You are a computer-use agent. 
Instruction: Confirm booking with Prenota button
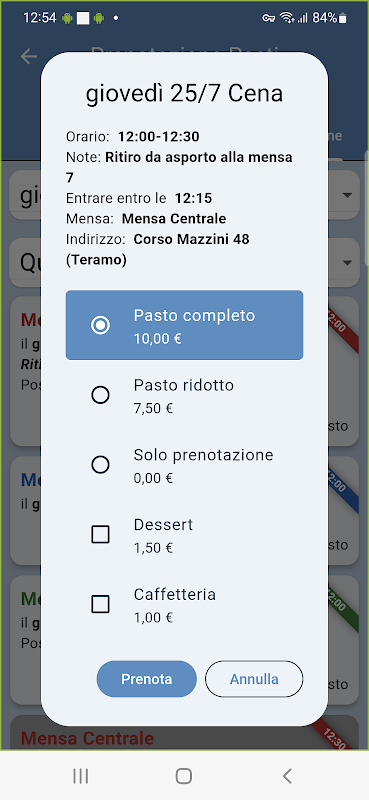point(146,679)
